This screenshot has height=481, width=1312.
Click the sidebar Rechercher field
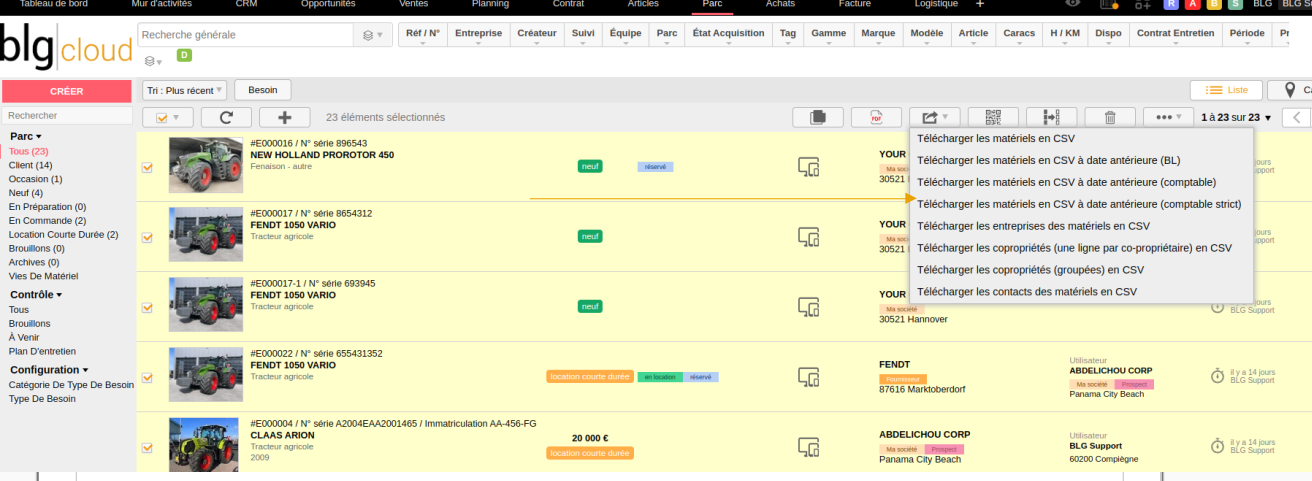67,116
